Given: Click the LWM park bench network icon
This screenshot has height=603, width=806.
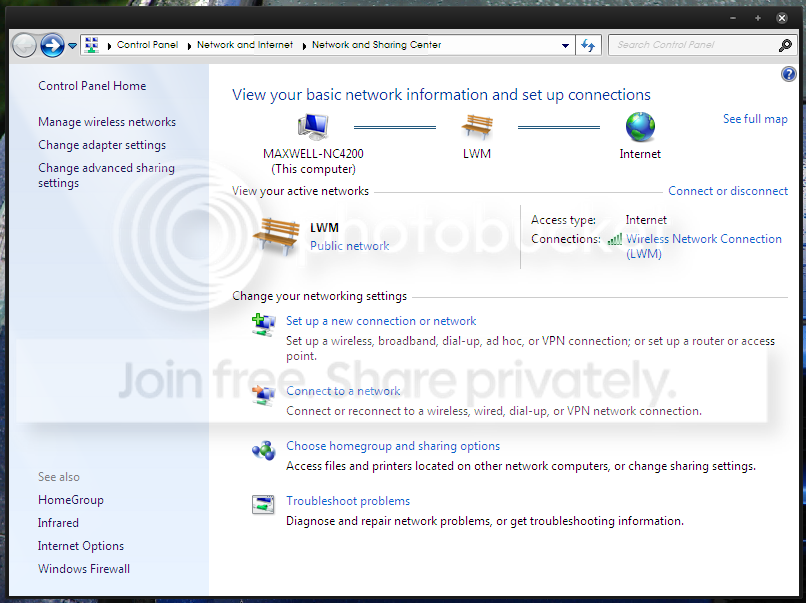Looking at the screenshot, I should (477, 127).
